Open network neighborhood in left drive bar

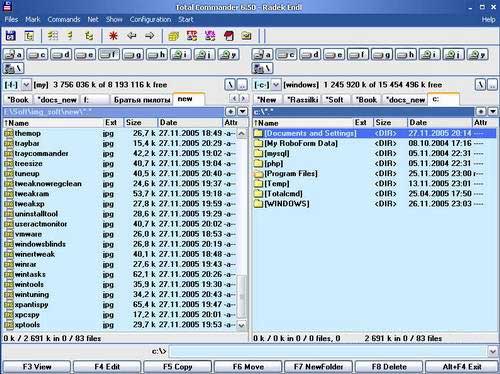[14, 69]
